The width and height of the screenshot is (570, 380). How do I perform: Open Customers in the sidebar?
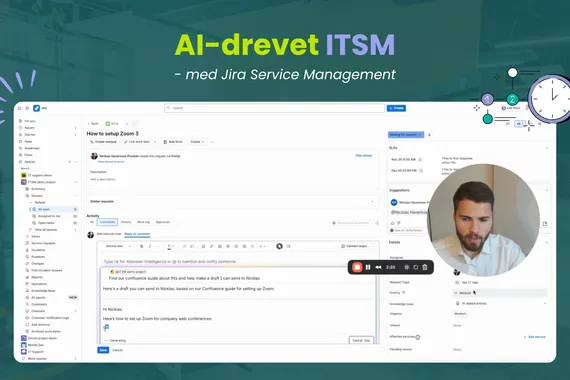(39, 304)
